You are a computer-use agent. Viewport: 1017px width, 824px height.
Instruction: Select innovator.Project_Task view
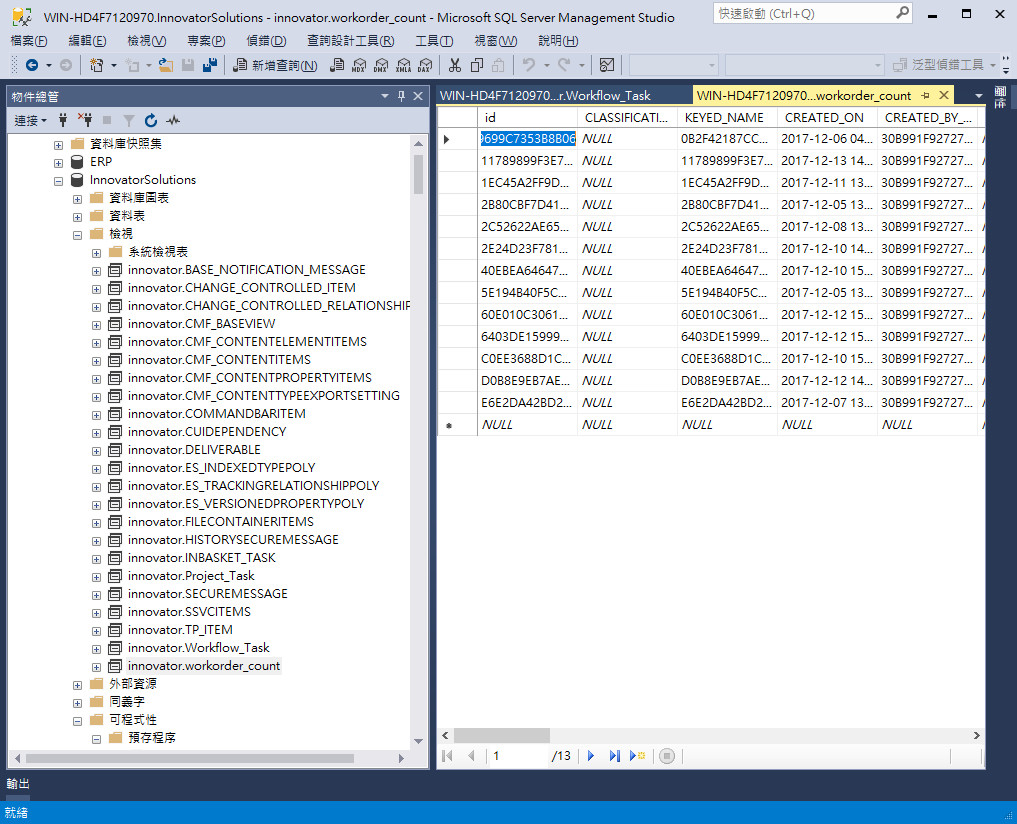click(x=191, y=576)
